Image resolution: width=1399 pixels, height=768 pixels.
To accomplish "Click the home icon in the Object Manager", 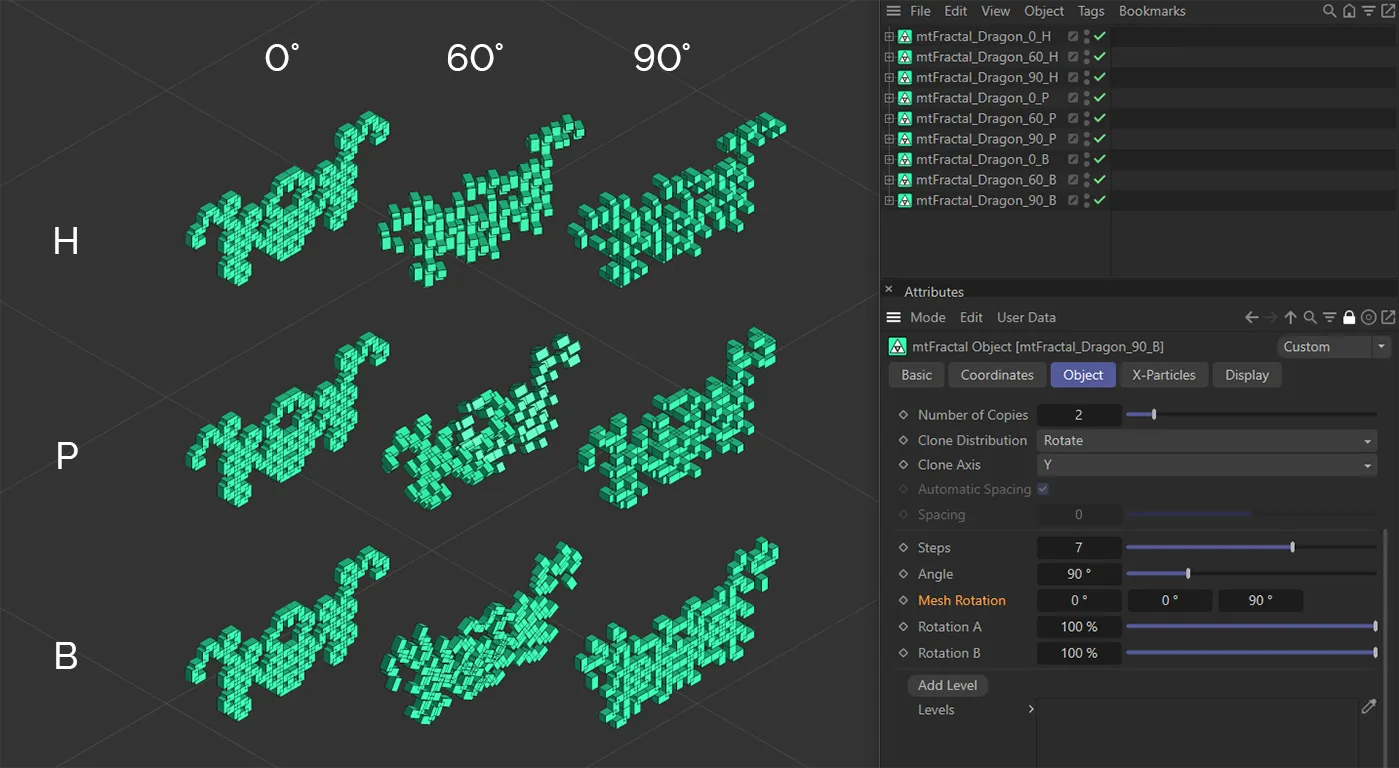I will pyautogui.click(x=1349, y=11).
